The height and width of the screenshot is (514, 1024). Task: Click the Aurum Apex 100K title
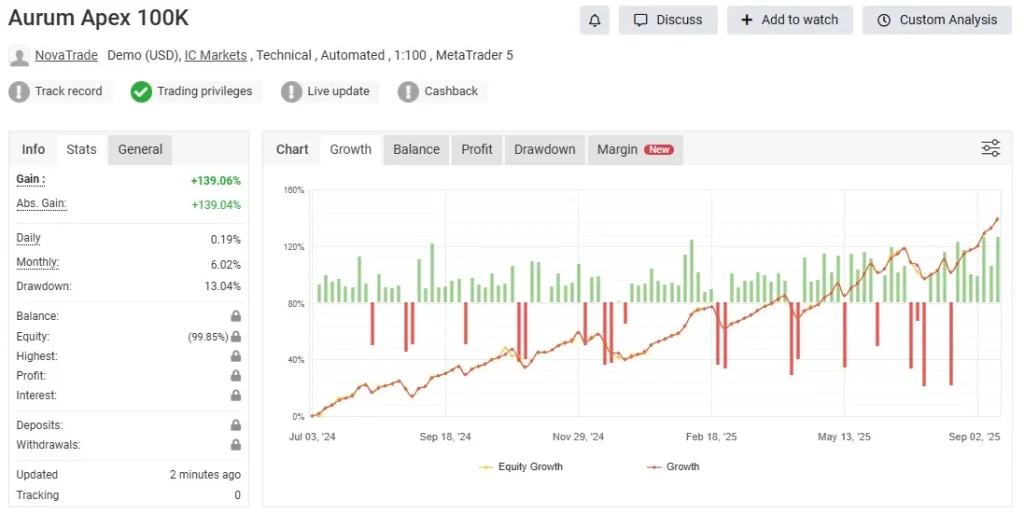pos(99,18)
